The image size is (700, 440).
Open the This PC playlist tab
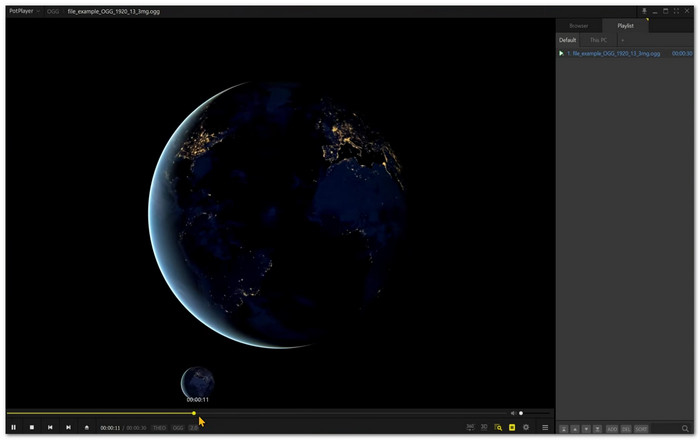598,40
